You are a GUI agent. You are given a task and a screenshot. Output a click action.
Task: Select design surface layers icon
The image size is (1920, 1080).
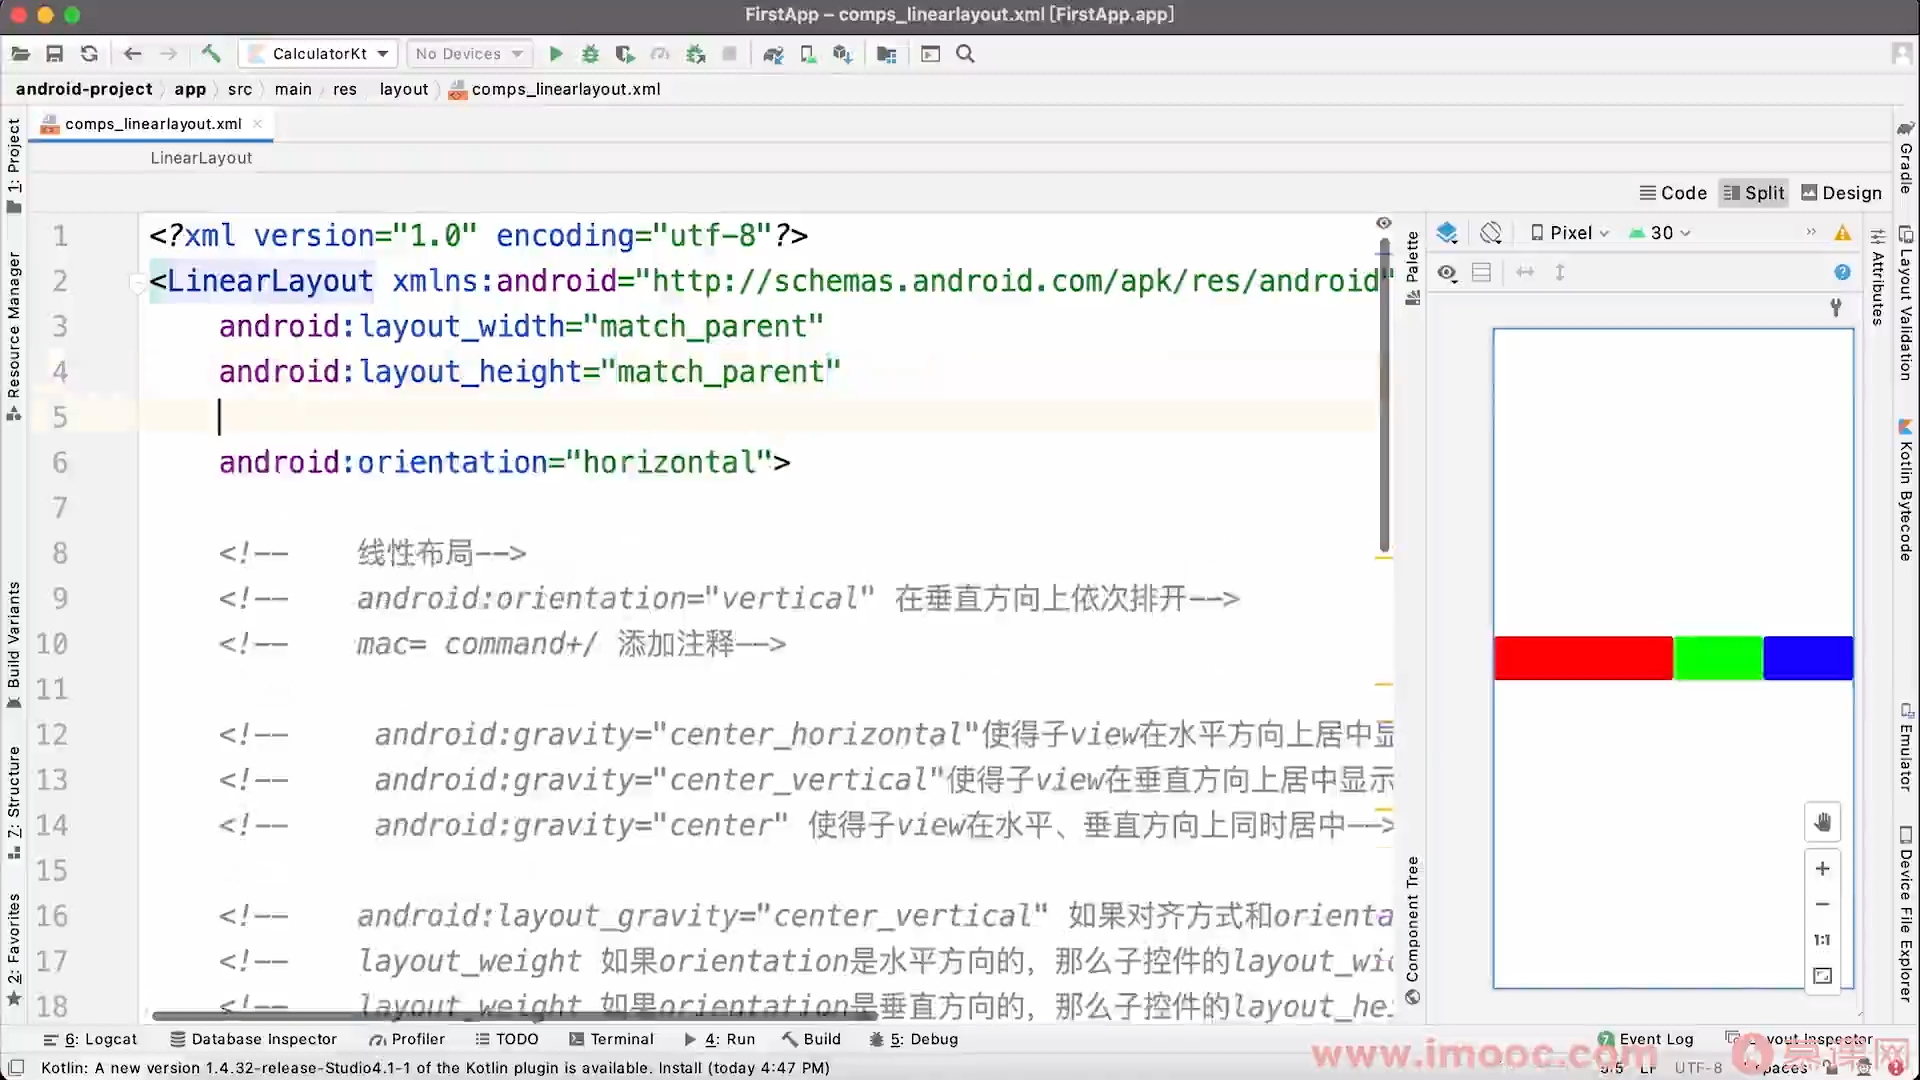tap(1447, 233)
